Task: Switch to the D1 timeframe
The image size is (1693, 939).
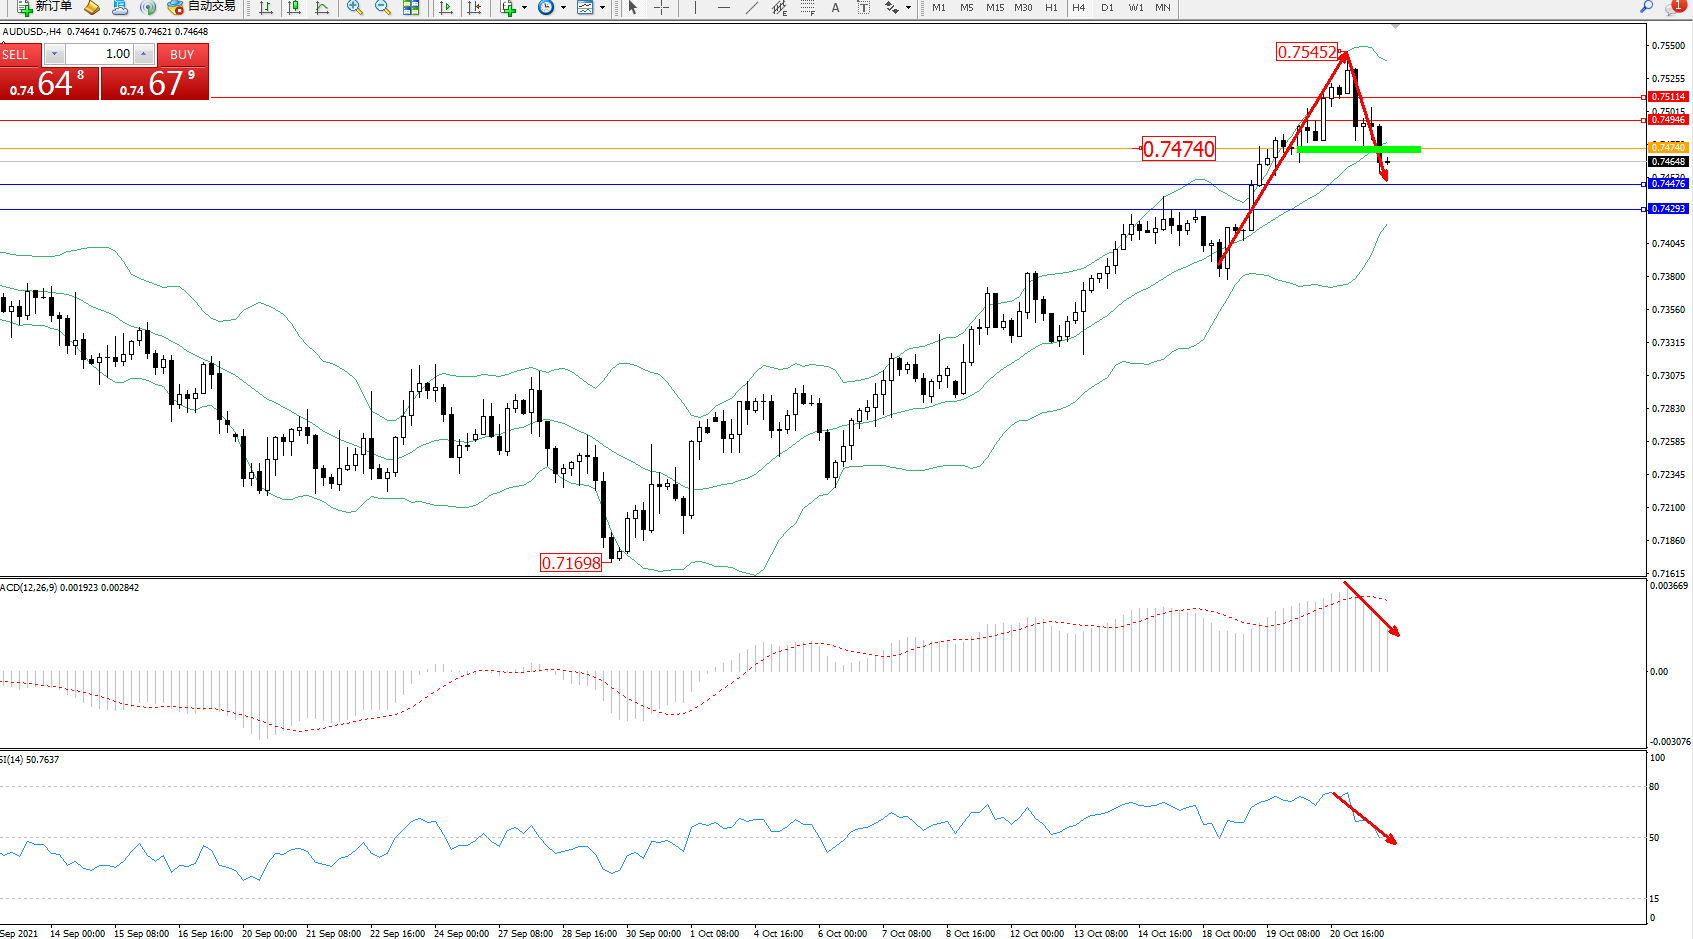Action: (x=1107, y=7)
